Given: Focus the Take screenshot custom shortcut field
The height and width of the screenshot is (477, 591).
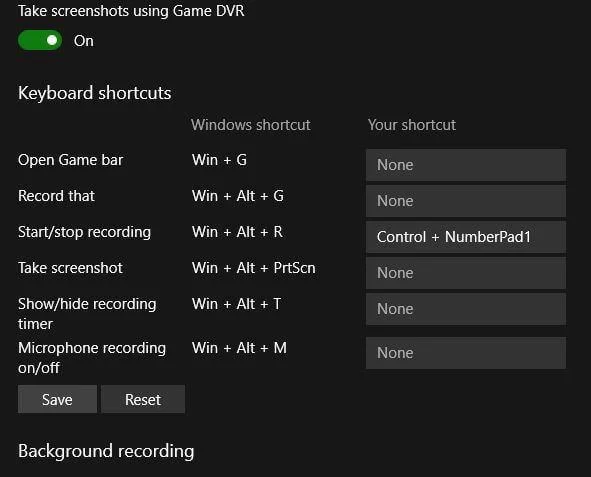Looking at the screenshot, I should [x=466, y=273].
